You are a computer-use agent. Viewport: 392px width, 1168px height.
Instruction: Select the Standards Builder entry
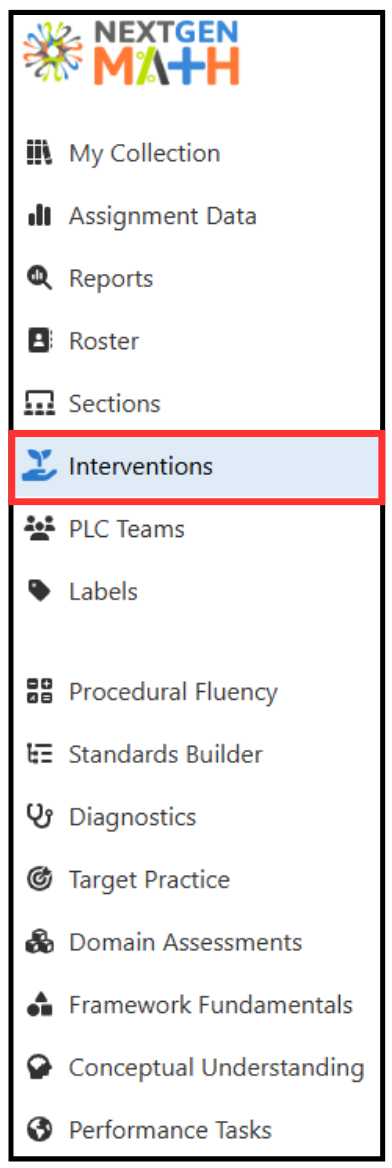(196, 755)
